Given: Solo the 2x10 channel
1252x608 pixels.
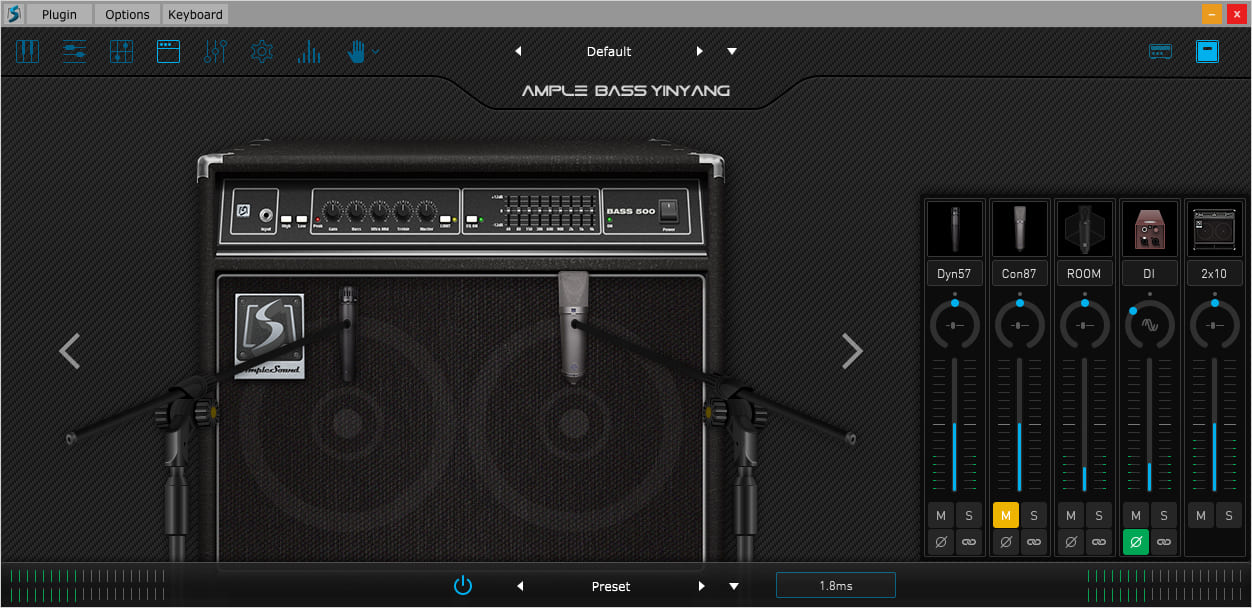Looking at the screenshot, I should pos(1228,515).
